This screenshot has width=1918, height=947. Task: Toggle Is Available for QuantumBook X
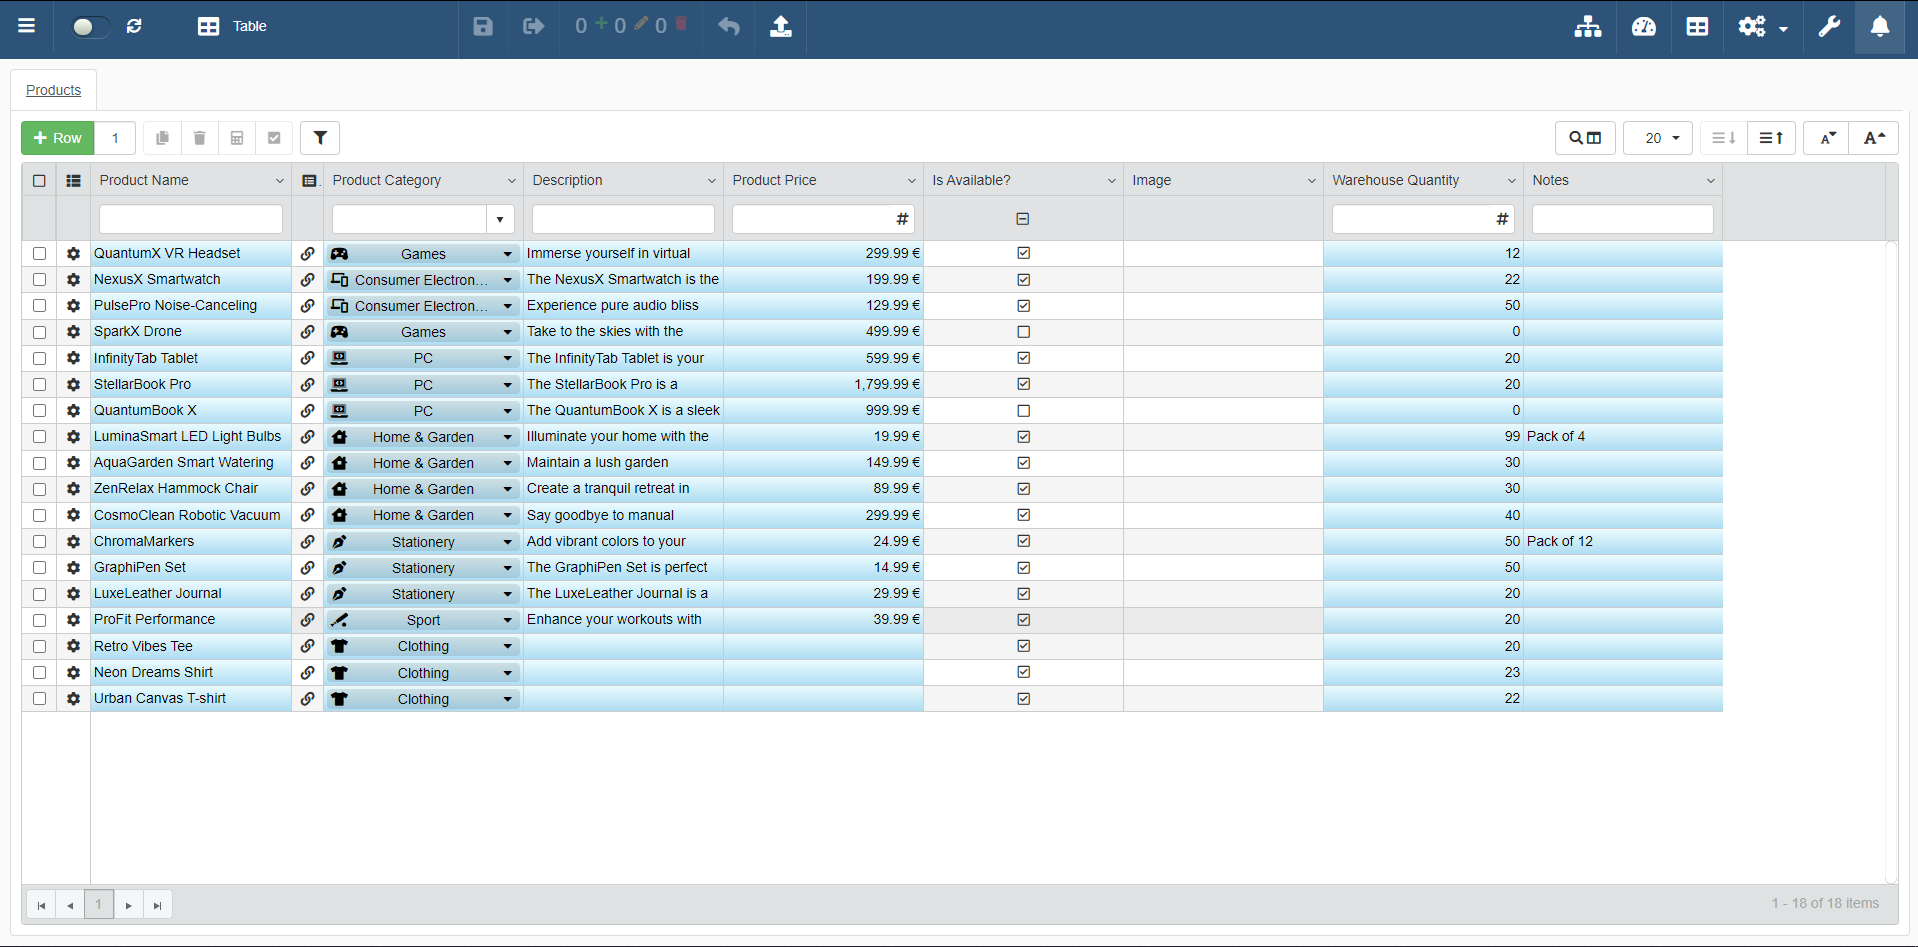[x=1023, y=411]
